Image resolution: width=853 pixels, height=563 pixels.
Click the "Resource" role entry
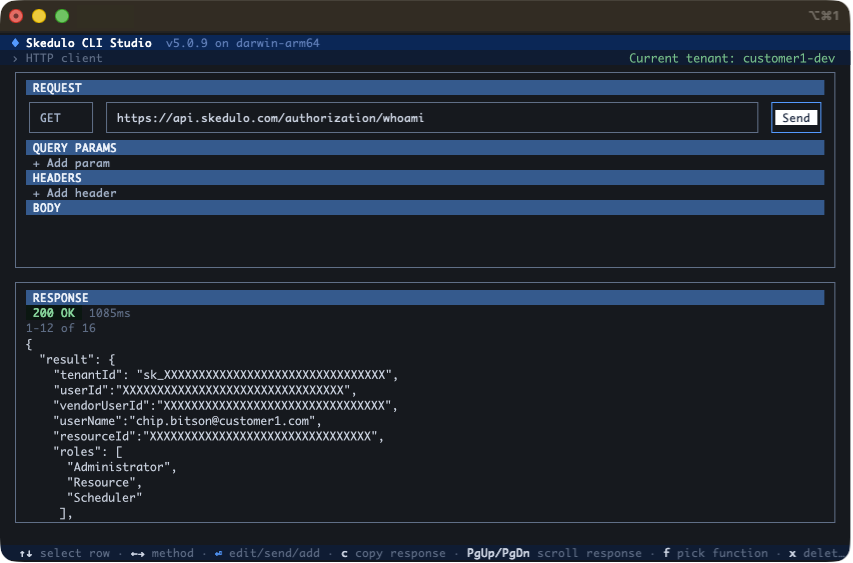coord(104,482)
